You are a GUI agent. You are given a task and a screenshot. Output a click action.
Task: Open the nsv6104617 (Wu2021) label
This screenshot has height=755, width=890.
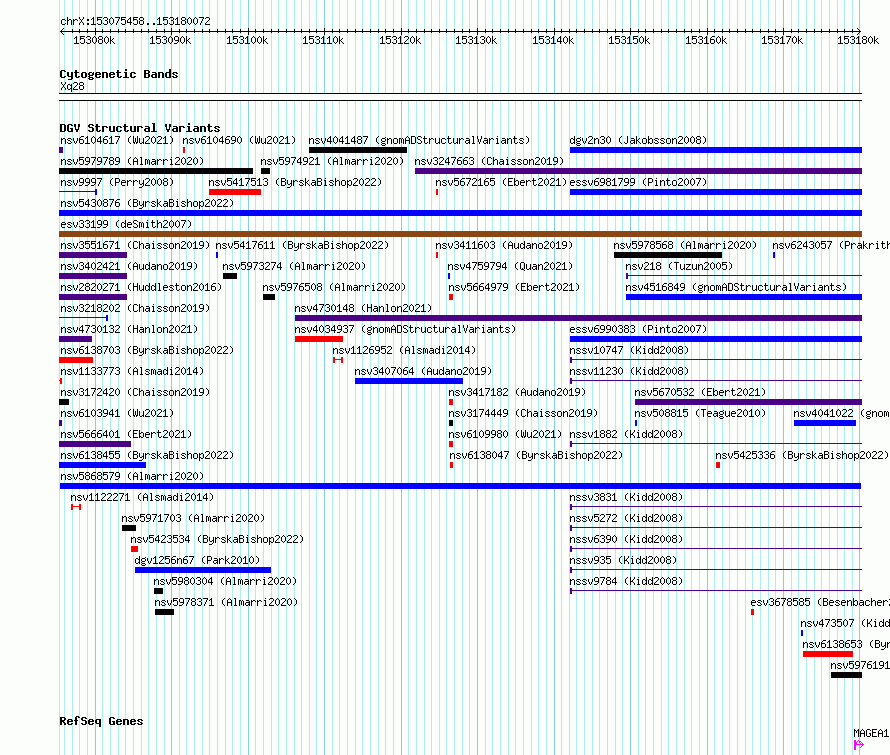117,140
